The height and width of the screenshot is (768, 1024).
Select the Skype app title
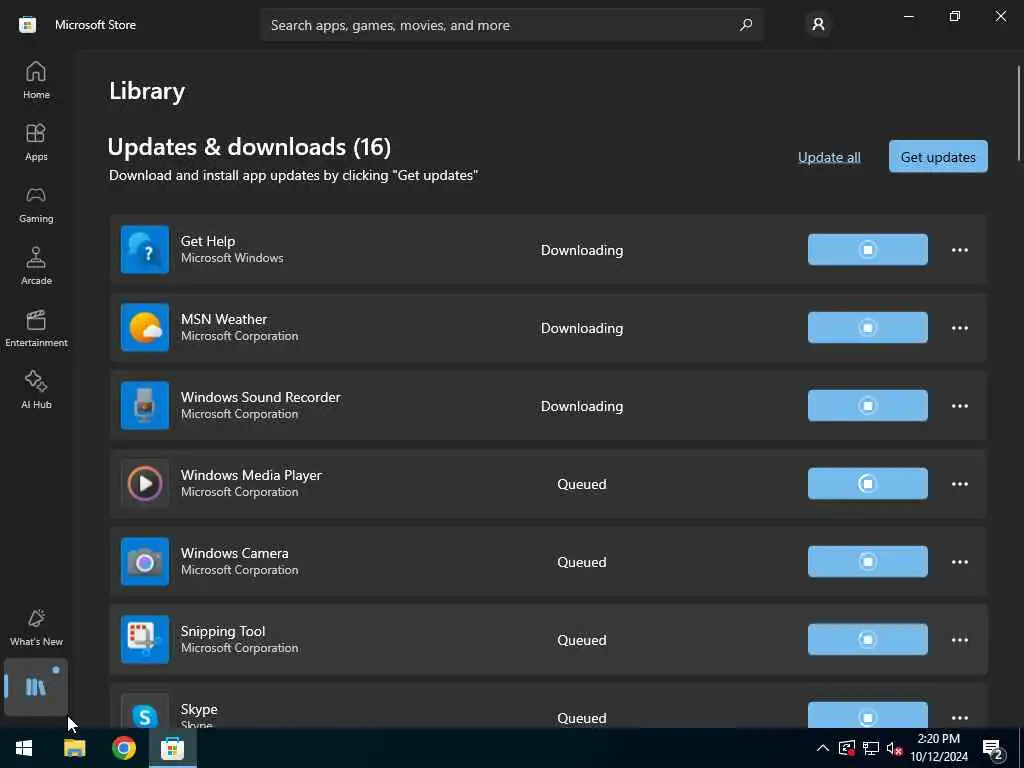coord(199,709)
